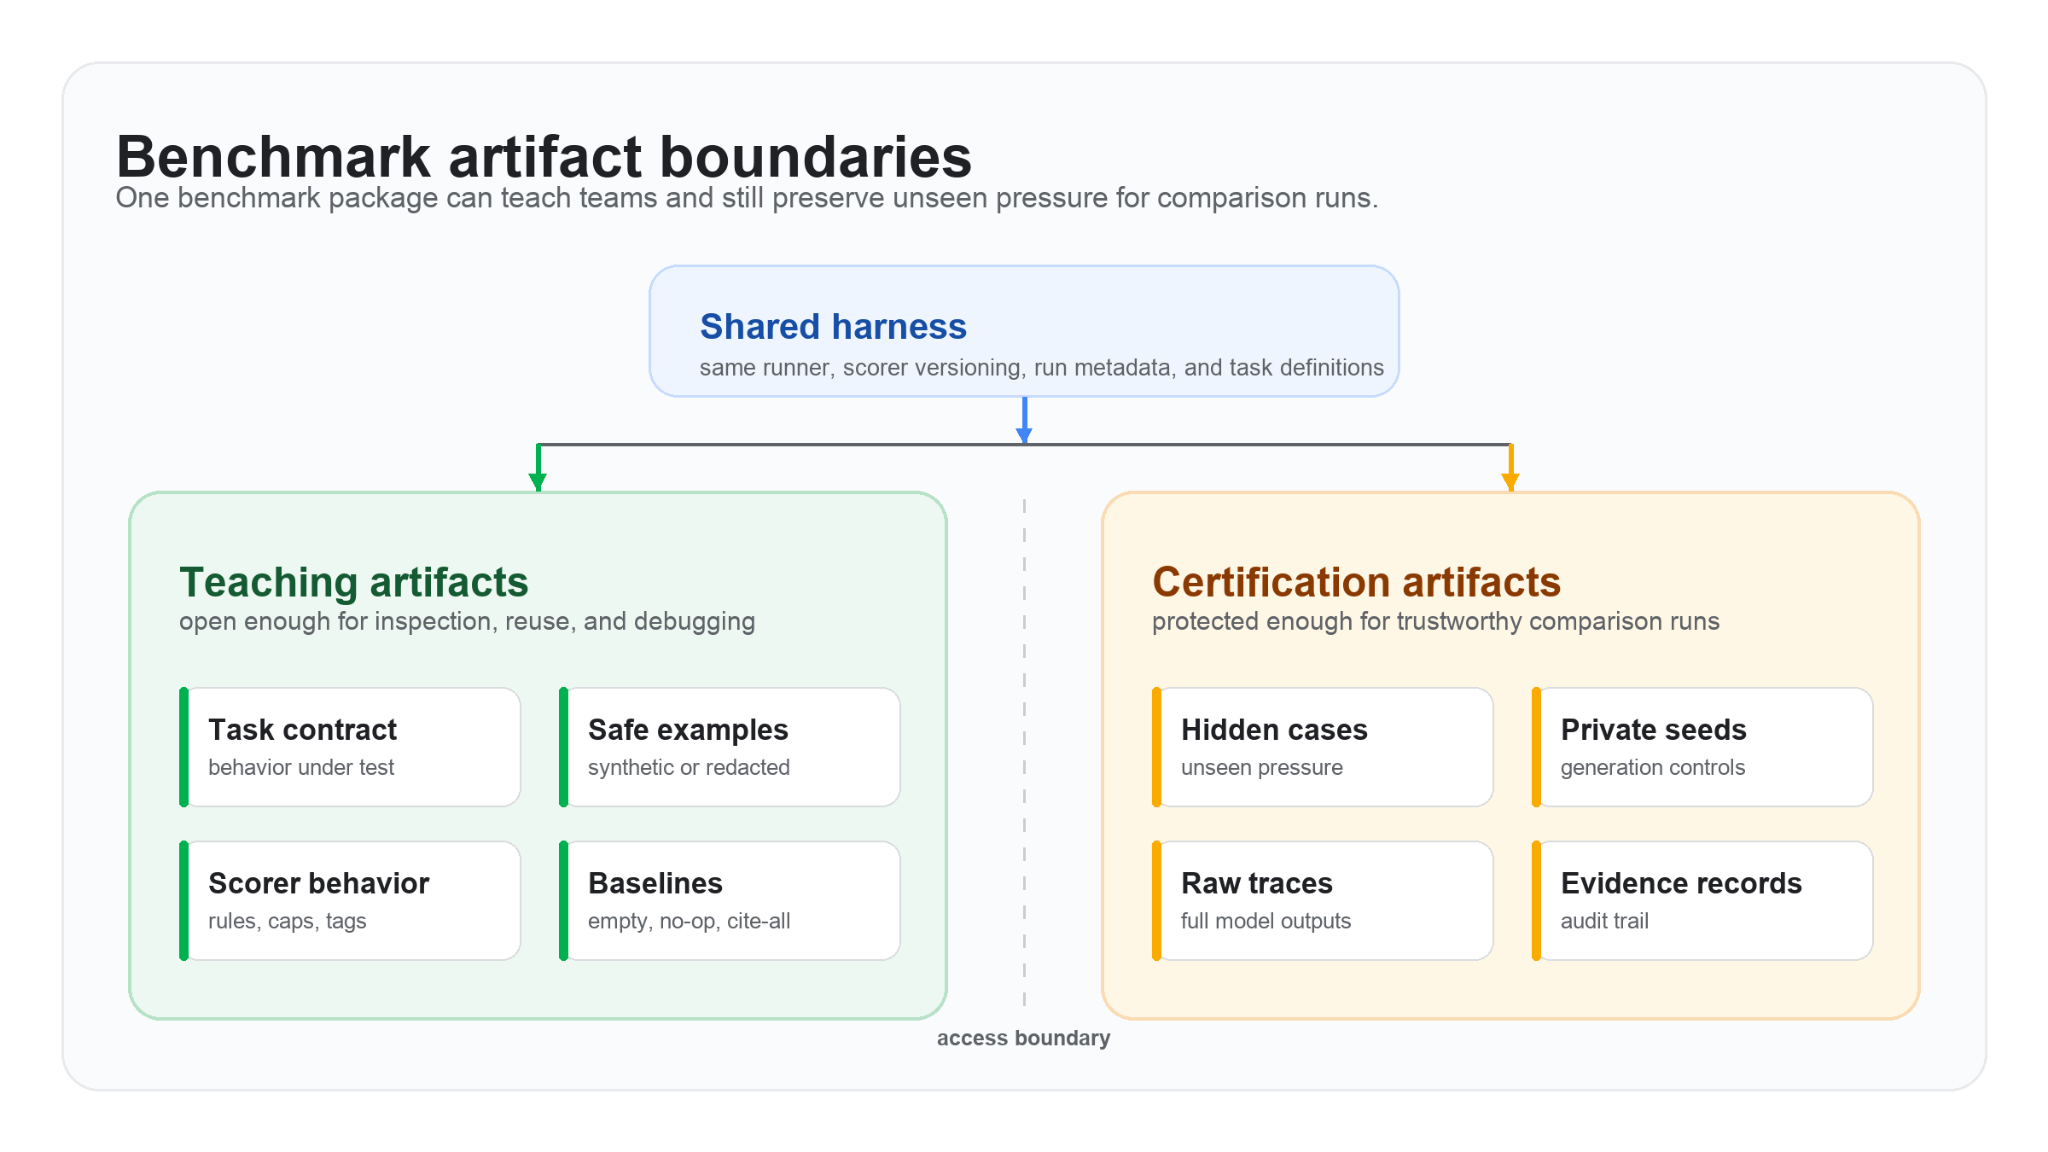The height and width of the screenshot is (1152, 2048).
Task: Click 'open enough for inspection' text
Action: [467, 621]
